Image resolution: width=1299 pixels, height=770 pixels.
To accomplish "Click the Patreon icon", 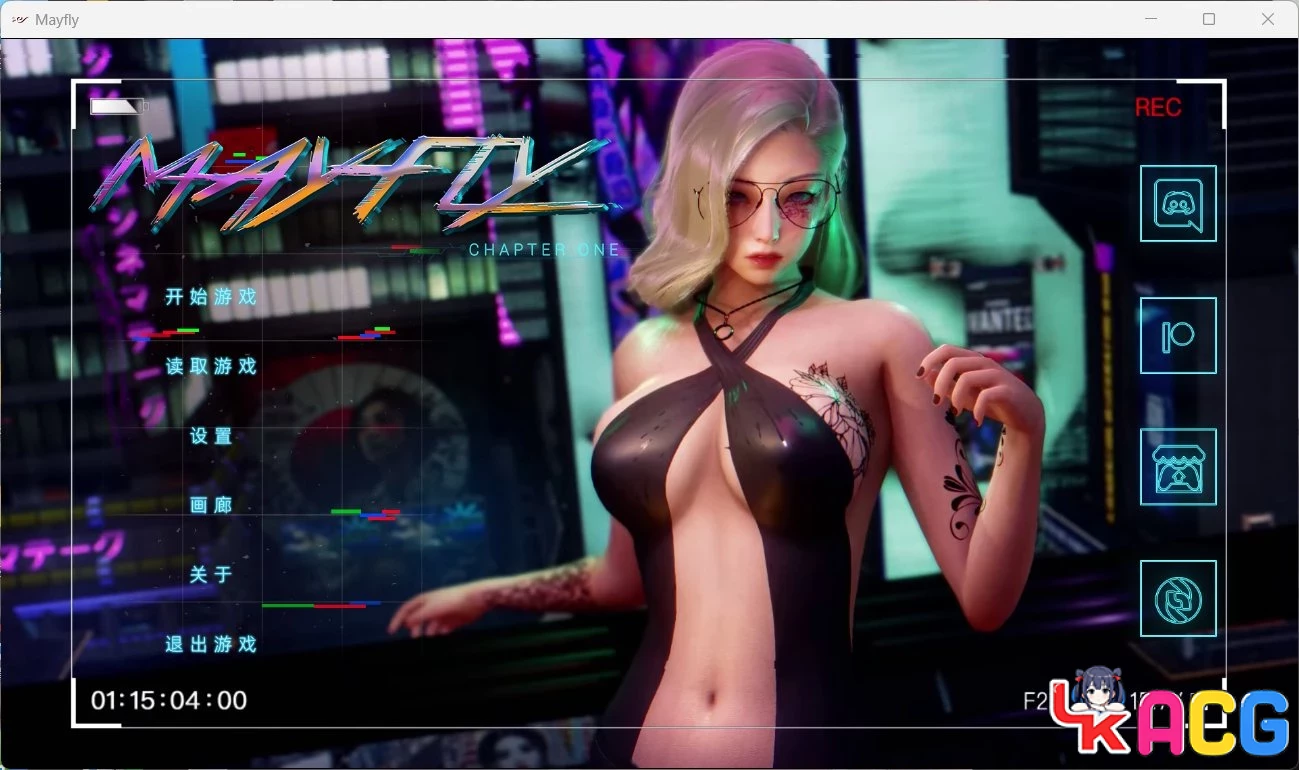I will click(1178, 336).
